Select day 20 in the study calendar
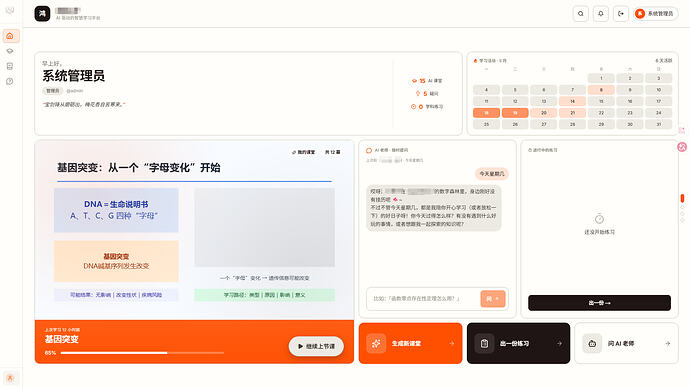Image resolution: width=690 pixels, height=388 pixels. tap(543, 113)
